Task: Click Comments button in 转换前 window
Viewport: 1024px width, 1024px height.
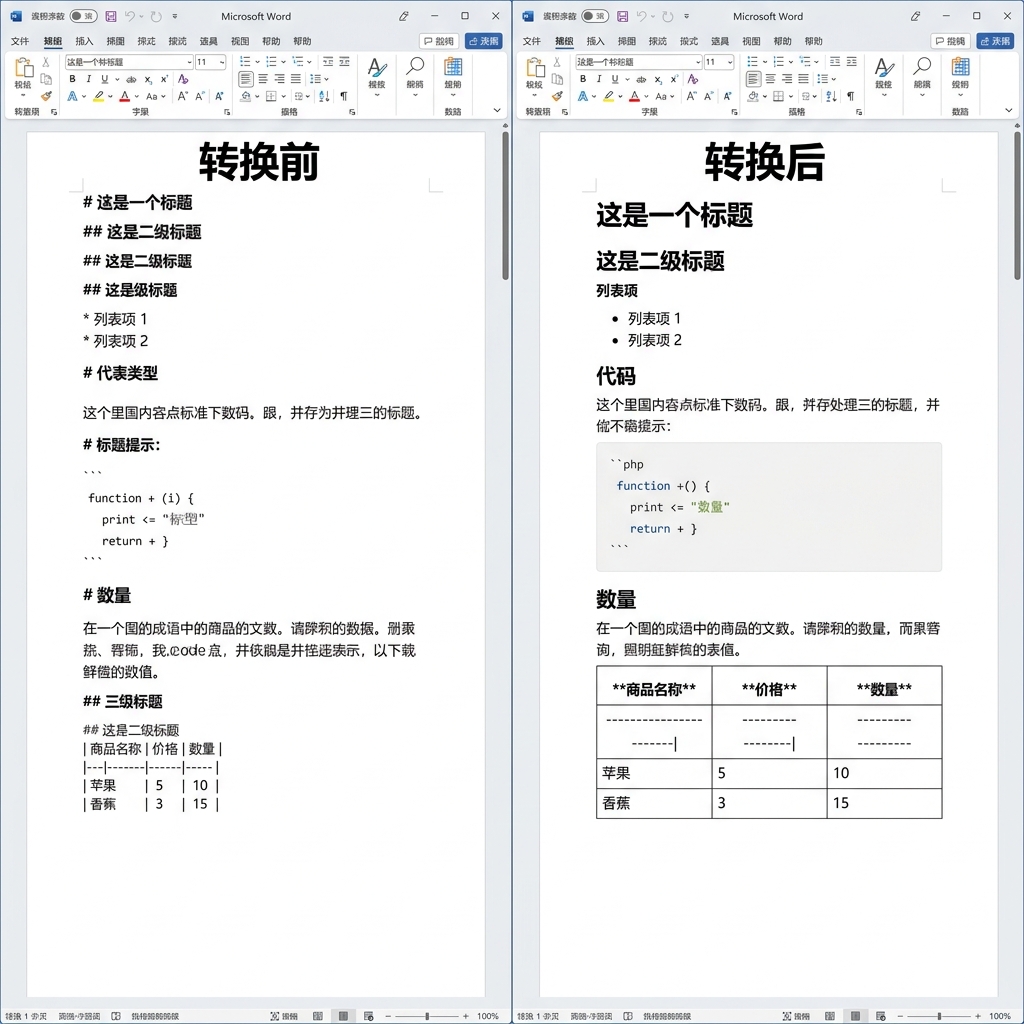Action: tap(439, 41)
